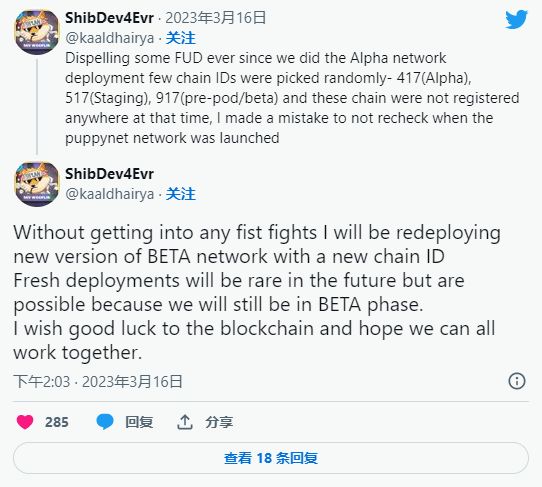This screenshot has width=542, height=487.
Task: Open the 2023年3月16日 date beside first name
Action: coord(216,18)
